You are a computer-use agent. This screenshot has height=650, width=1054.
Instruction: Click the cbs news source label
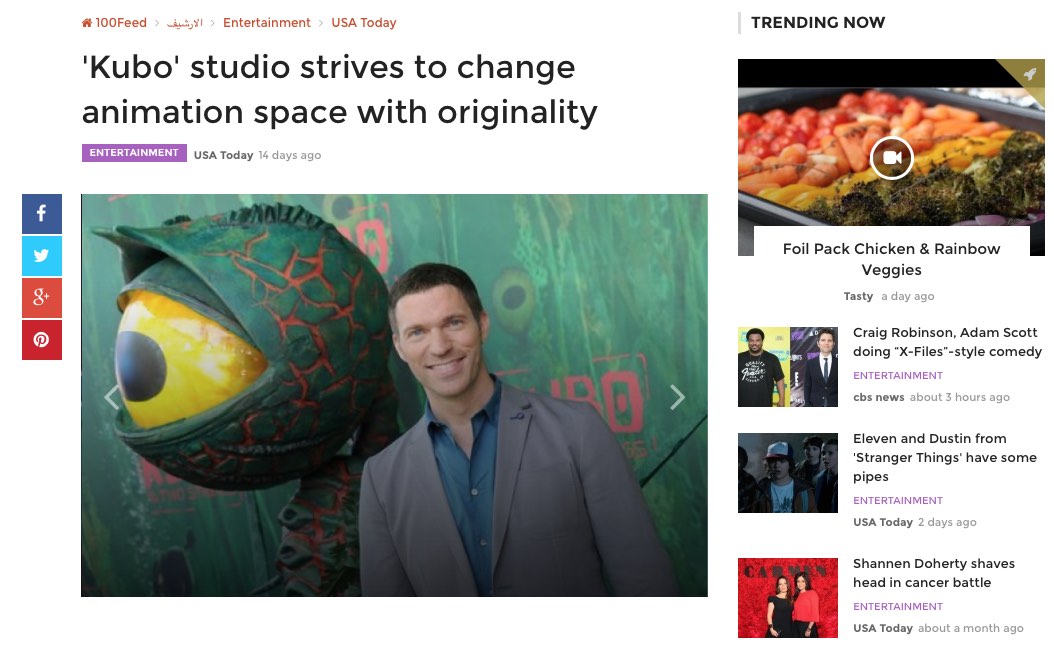879,397
